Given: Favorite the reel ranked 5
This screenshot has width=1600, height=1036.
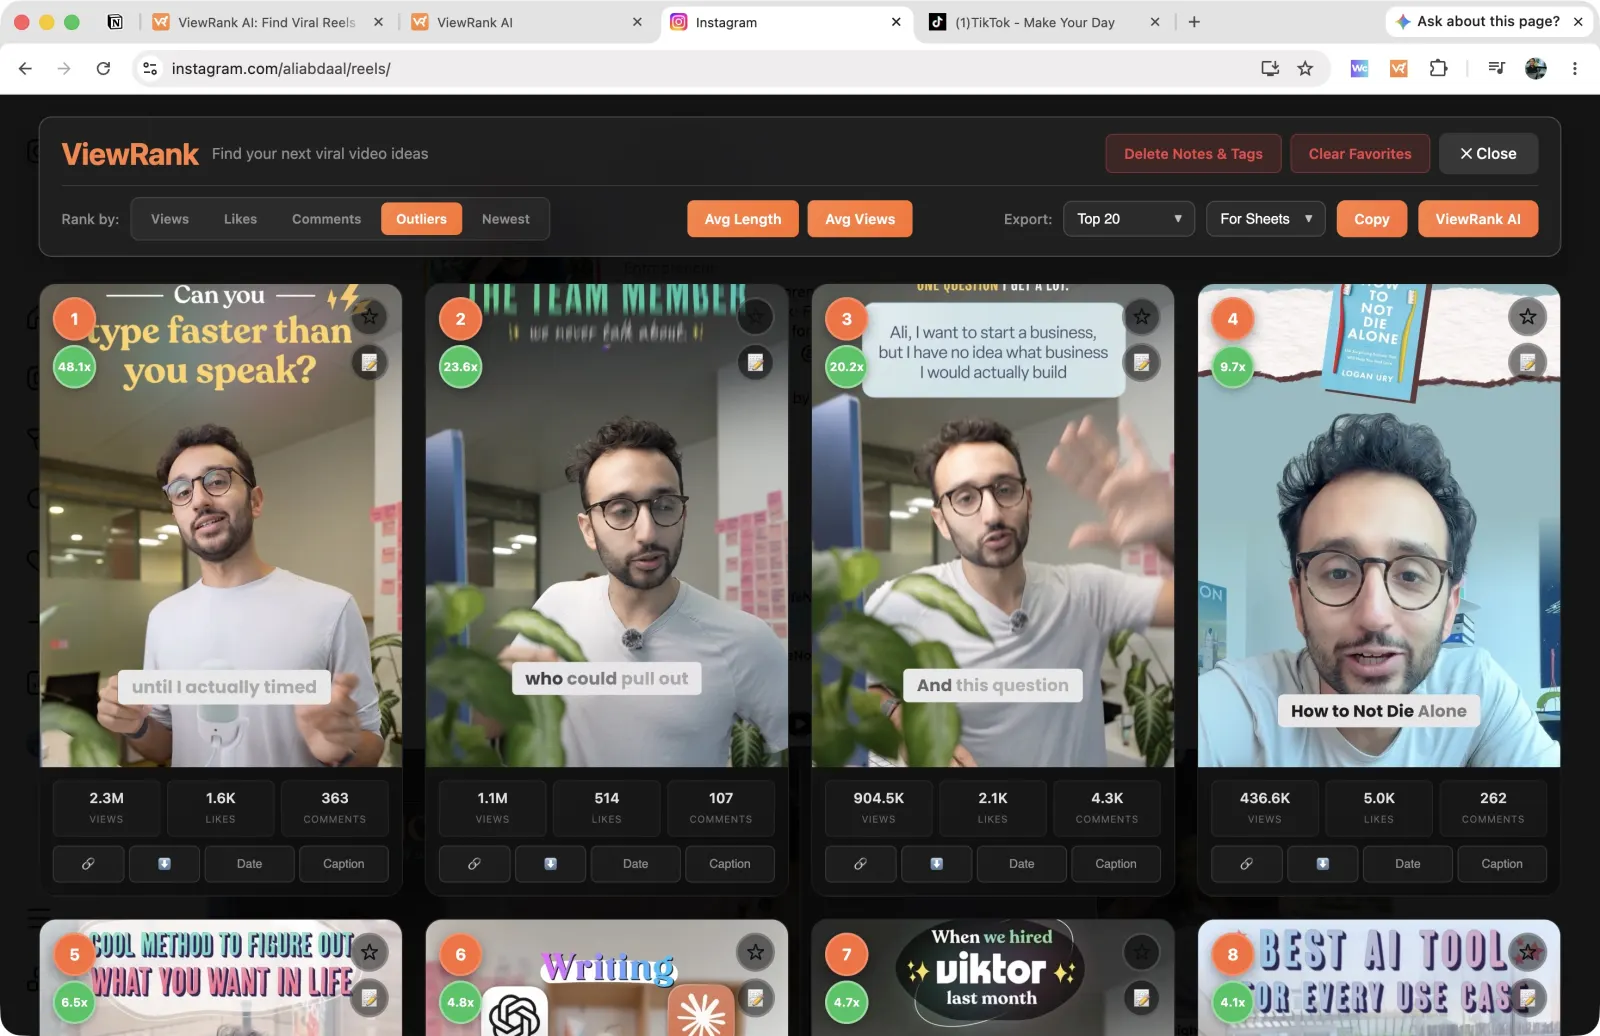Looking at the screenshot, I should pos(370,952).
